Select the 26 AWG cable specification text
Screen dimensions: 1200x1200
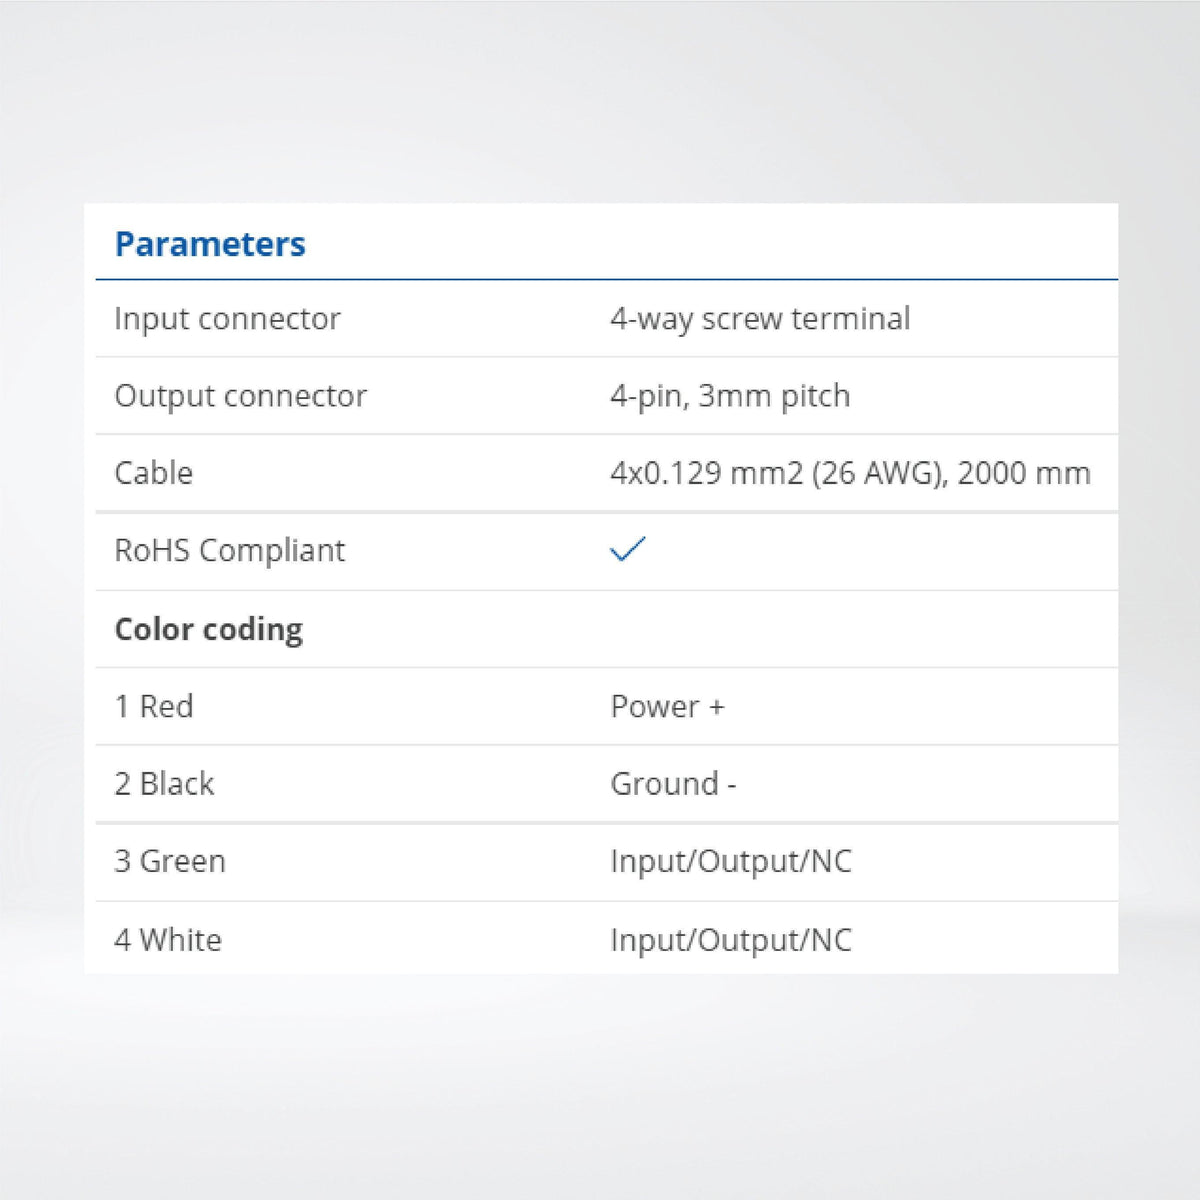(x=850, y=472)
